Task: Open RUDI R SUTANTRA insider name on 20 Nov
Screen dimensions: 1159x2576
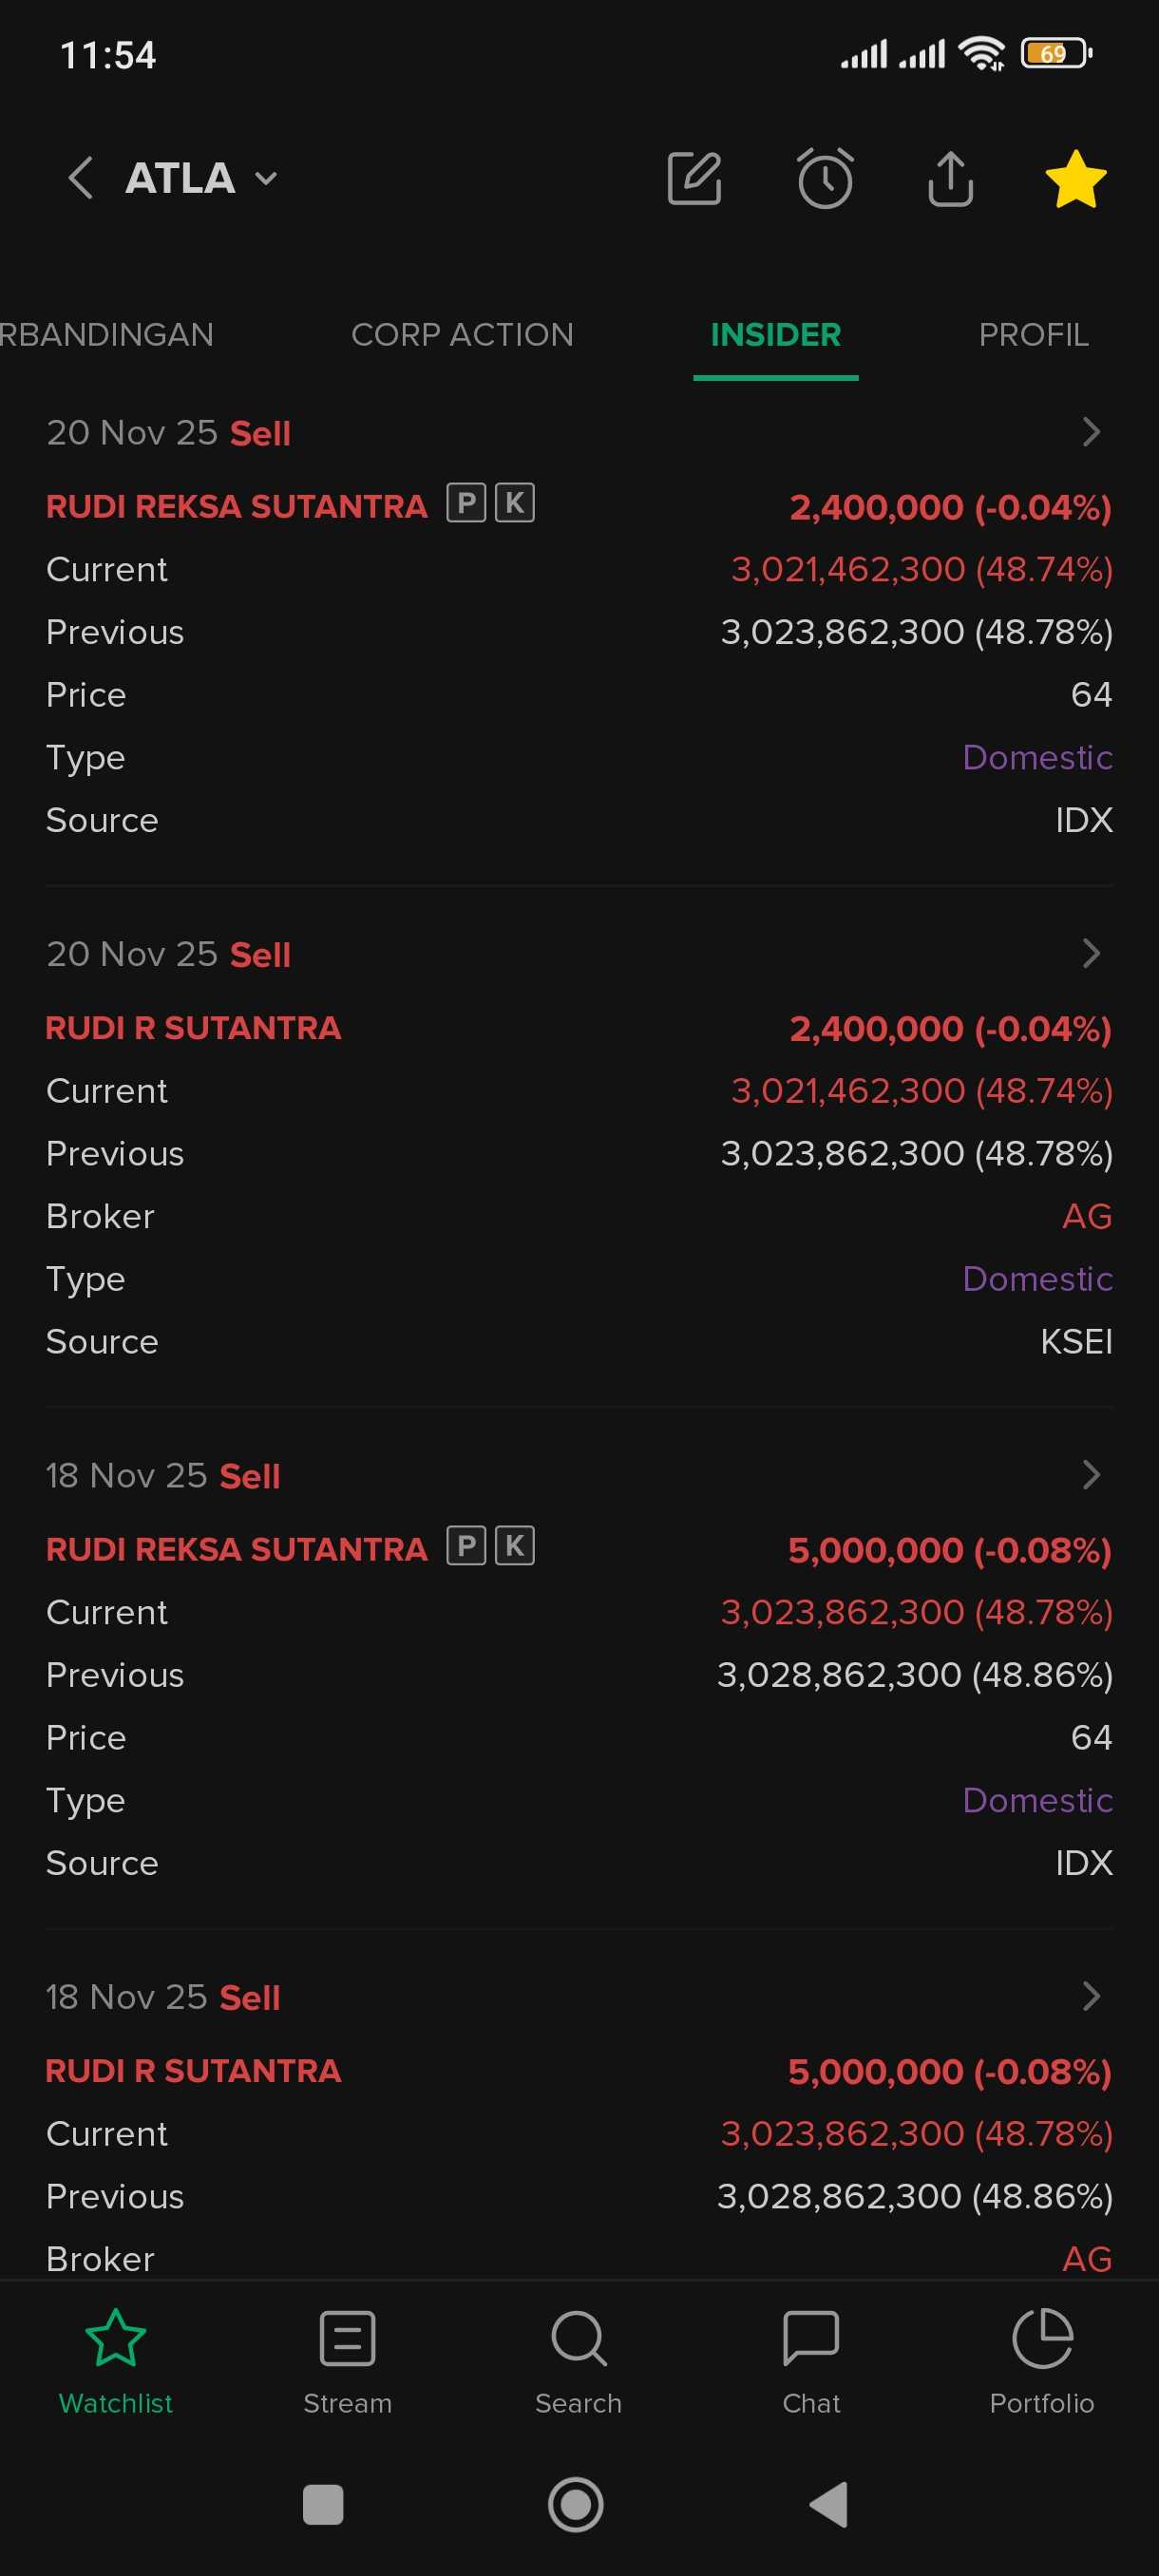Action: point(193,1028)
